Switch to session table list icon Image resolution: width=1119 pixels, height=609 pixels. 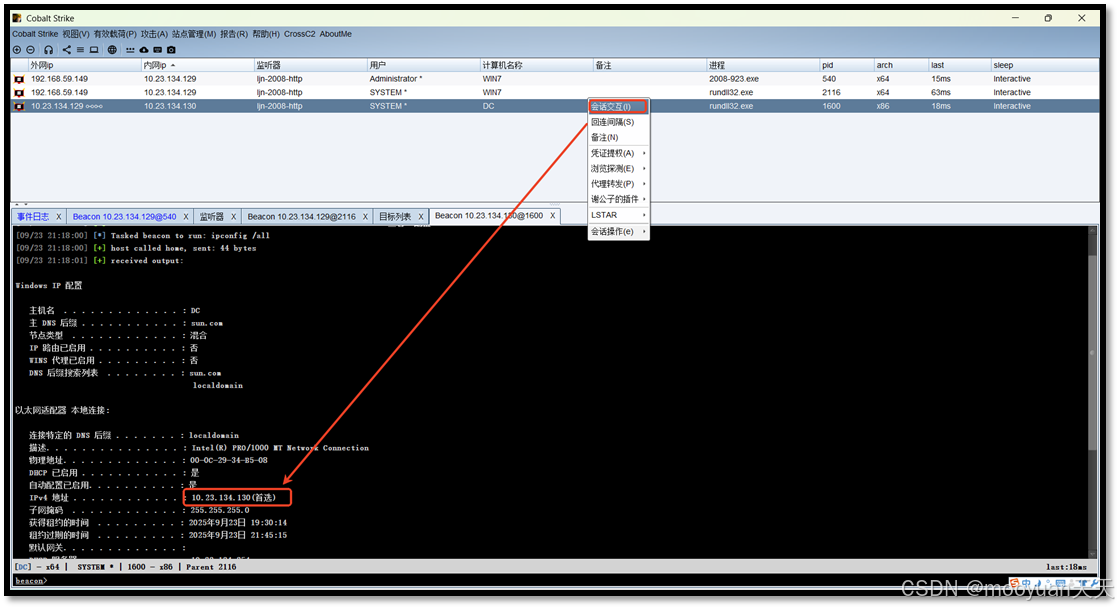click(x=80, y=50)
